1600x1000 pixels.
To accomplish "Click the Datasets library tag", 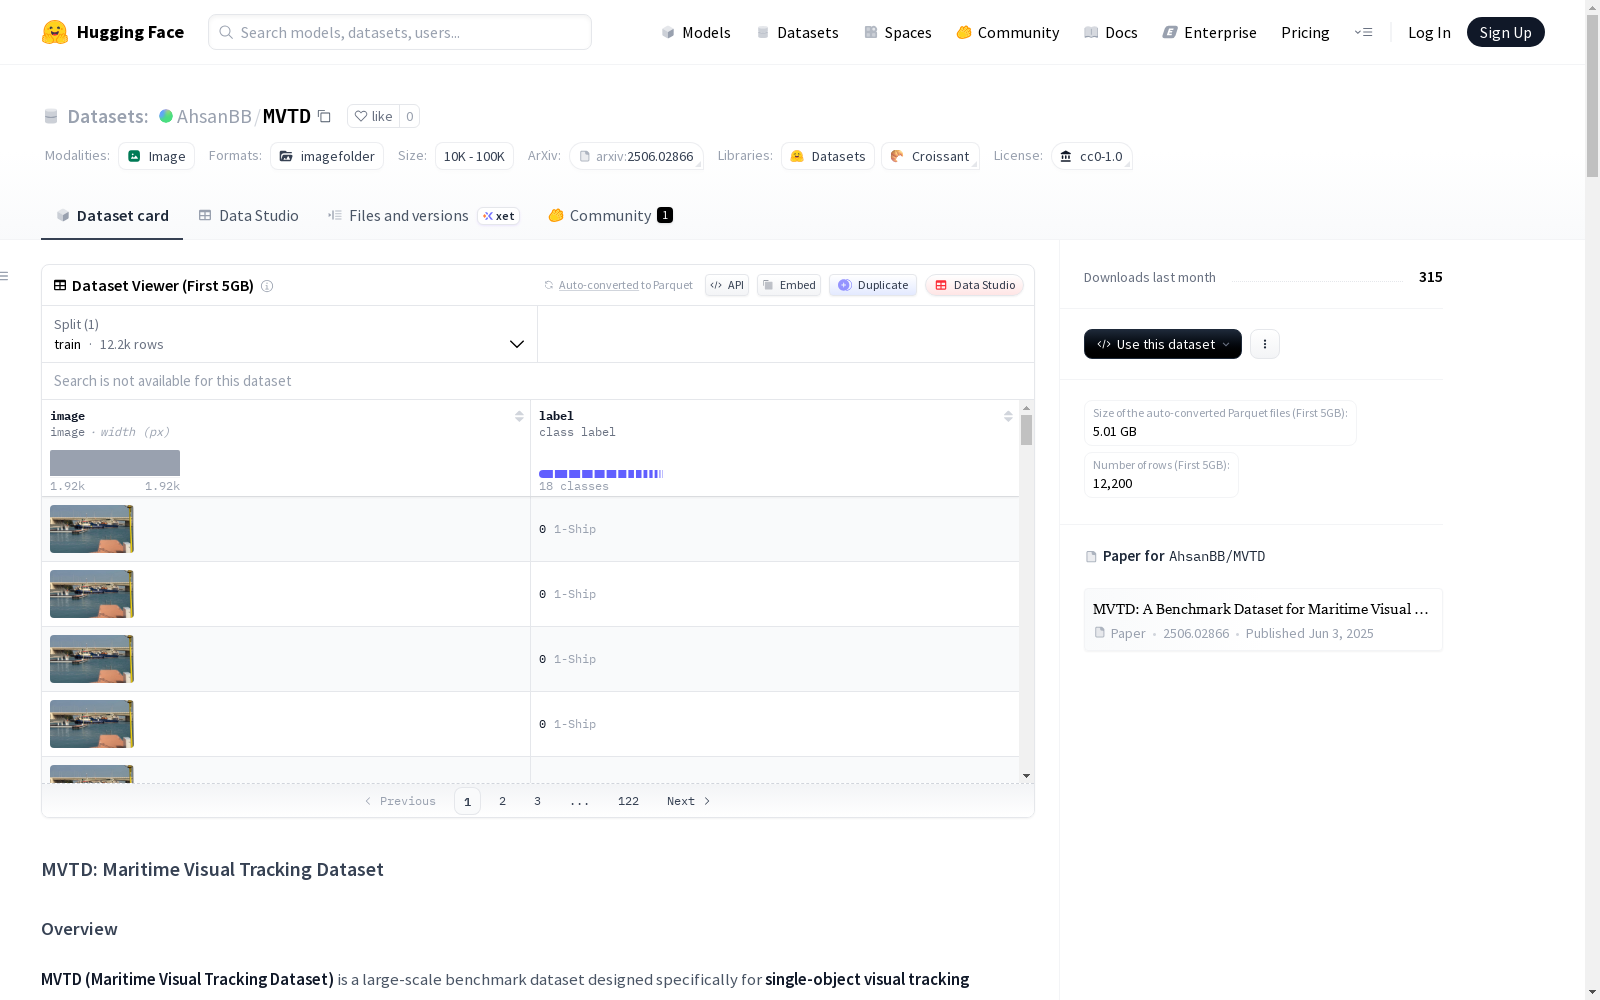I will 828,156.
